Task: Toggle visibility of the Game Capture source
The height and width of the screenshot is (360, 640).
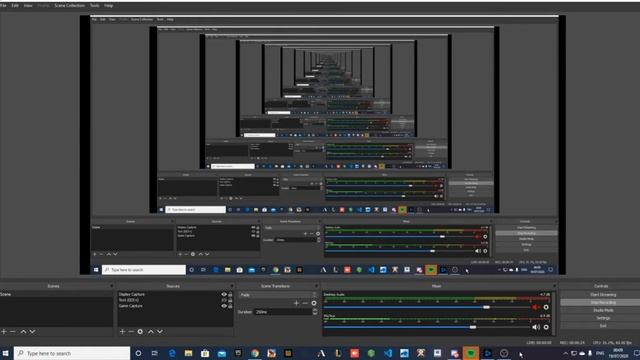Action: (224, 306)
